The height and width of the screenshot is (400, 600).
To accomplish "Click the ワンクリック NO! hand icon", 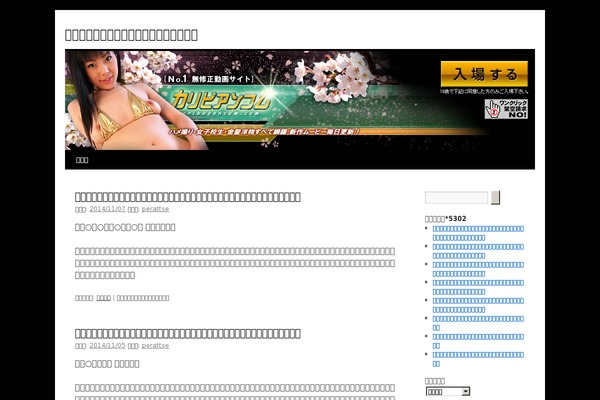I will 506,109.
